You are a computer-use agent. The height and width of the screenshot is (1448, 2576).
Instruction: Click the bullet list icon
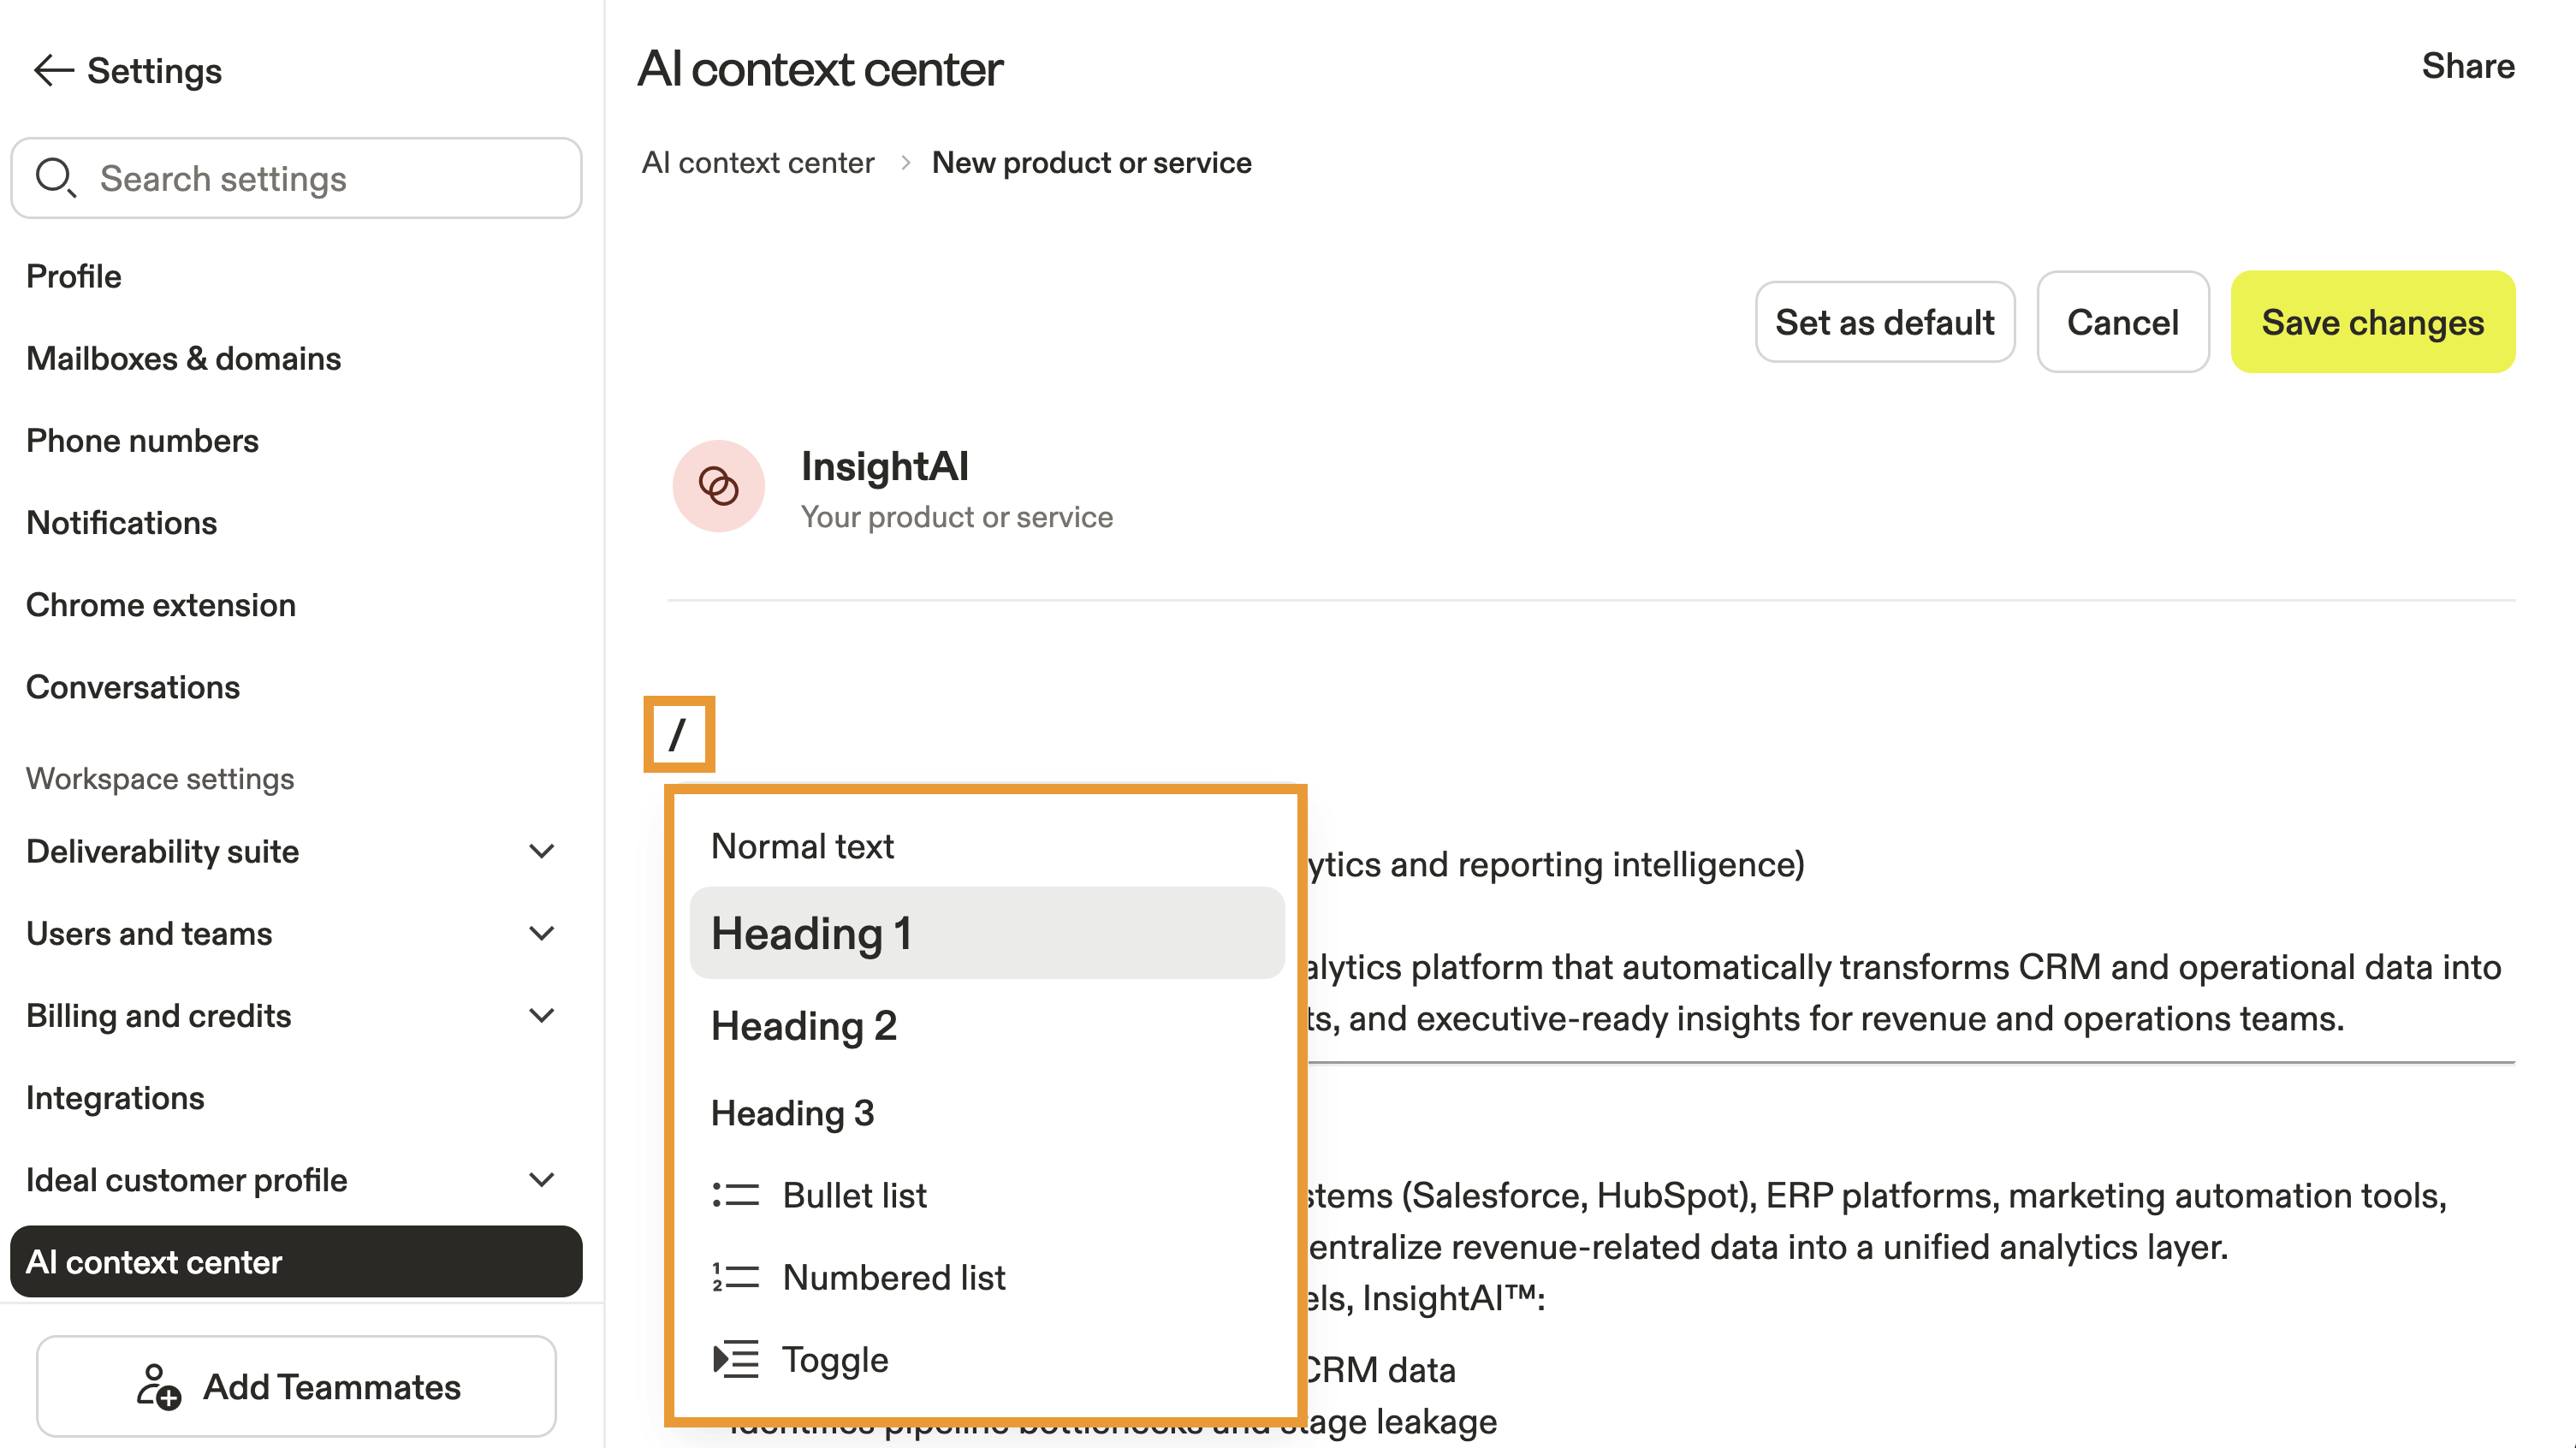[x=736, y=1195]
